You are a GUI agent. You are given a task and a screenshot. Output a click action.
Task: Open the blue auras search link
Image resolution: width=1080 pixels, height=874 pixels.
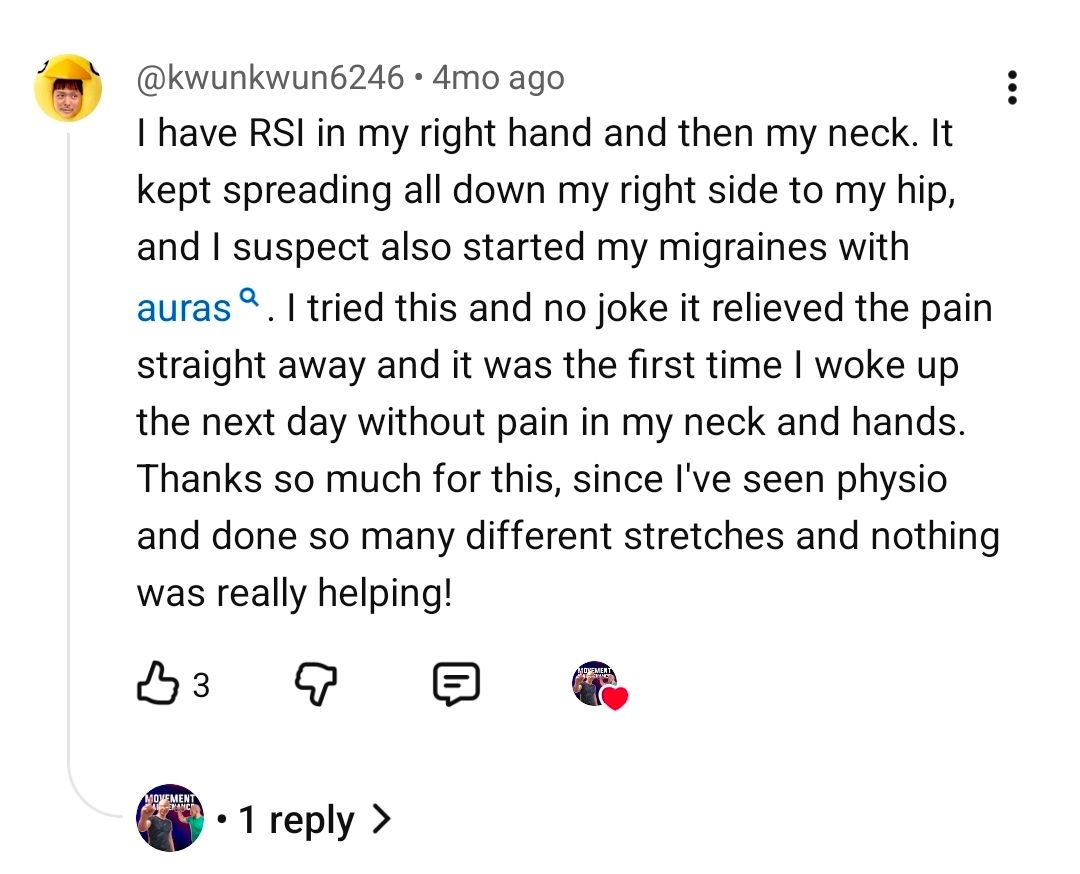tap(183, 309)
